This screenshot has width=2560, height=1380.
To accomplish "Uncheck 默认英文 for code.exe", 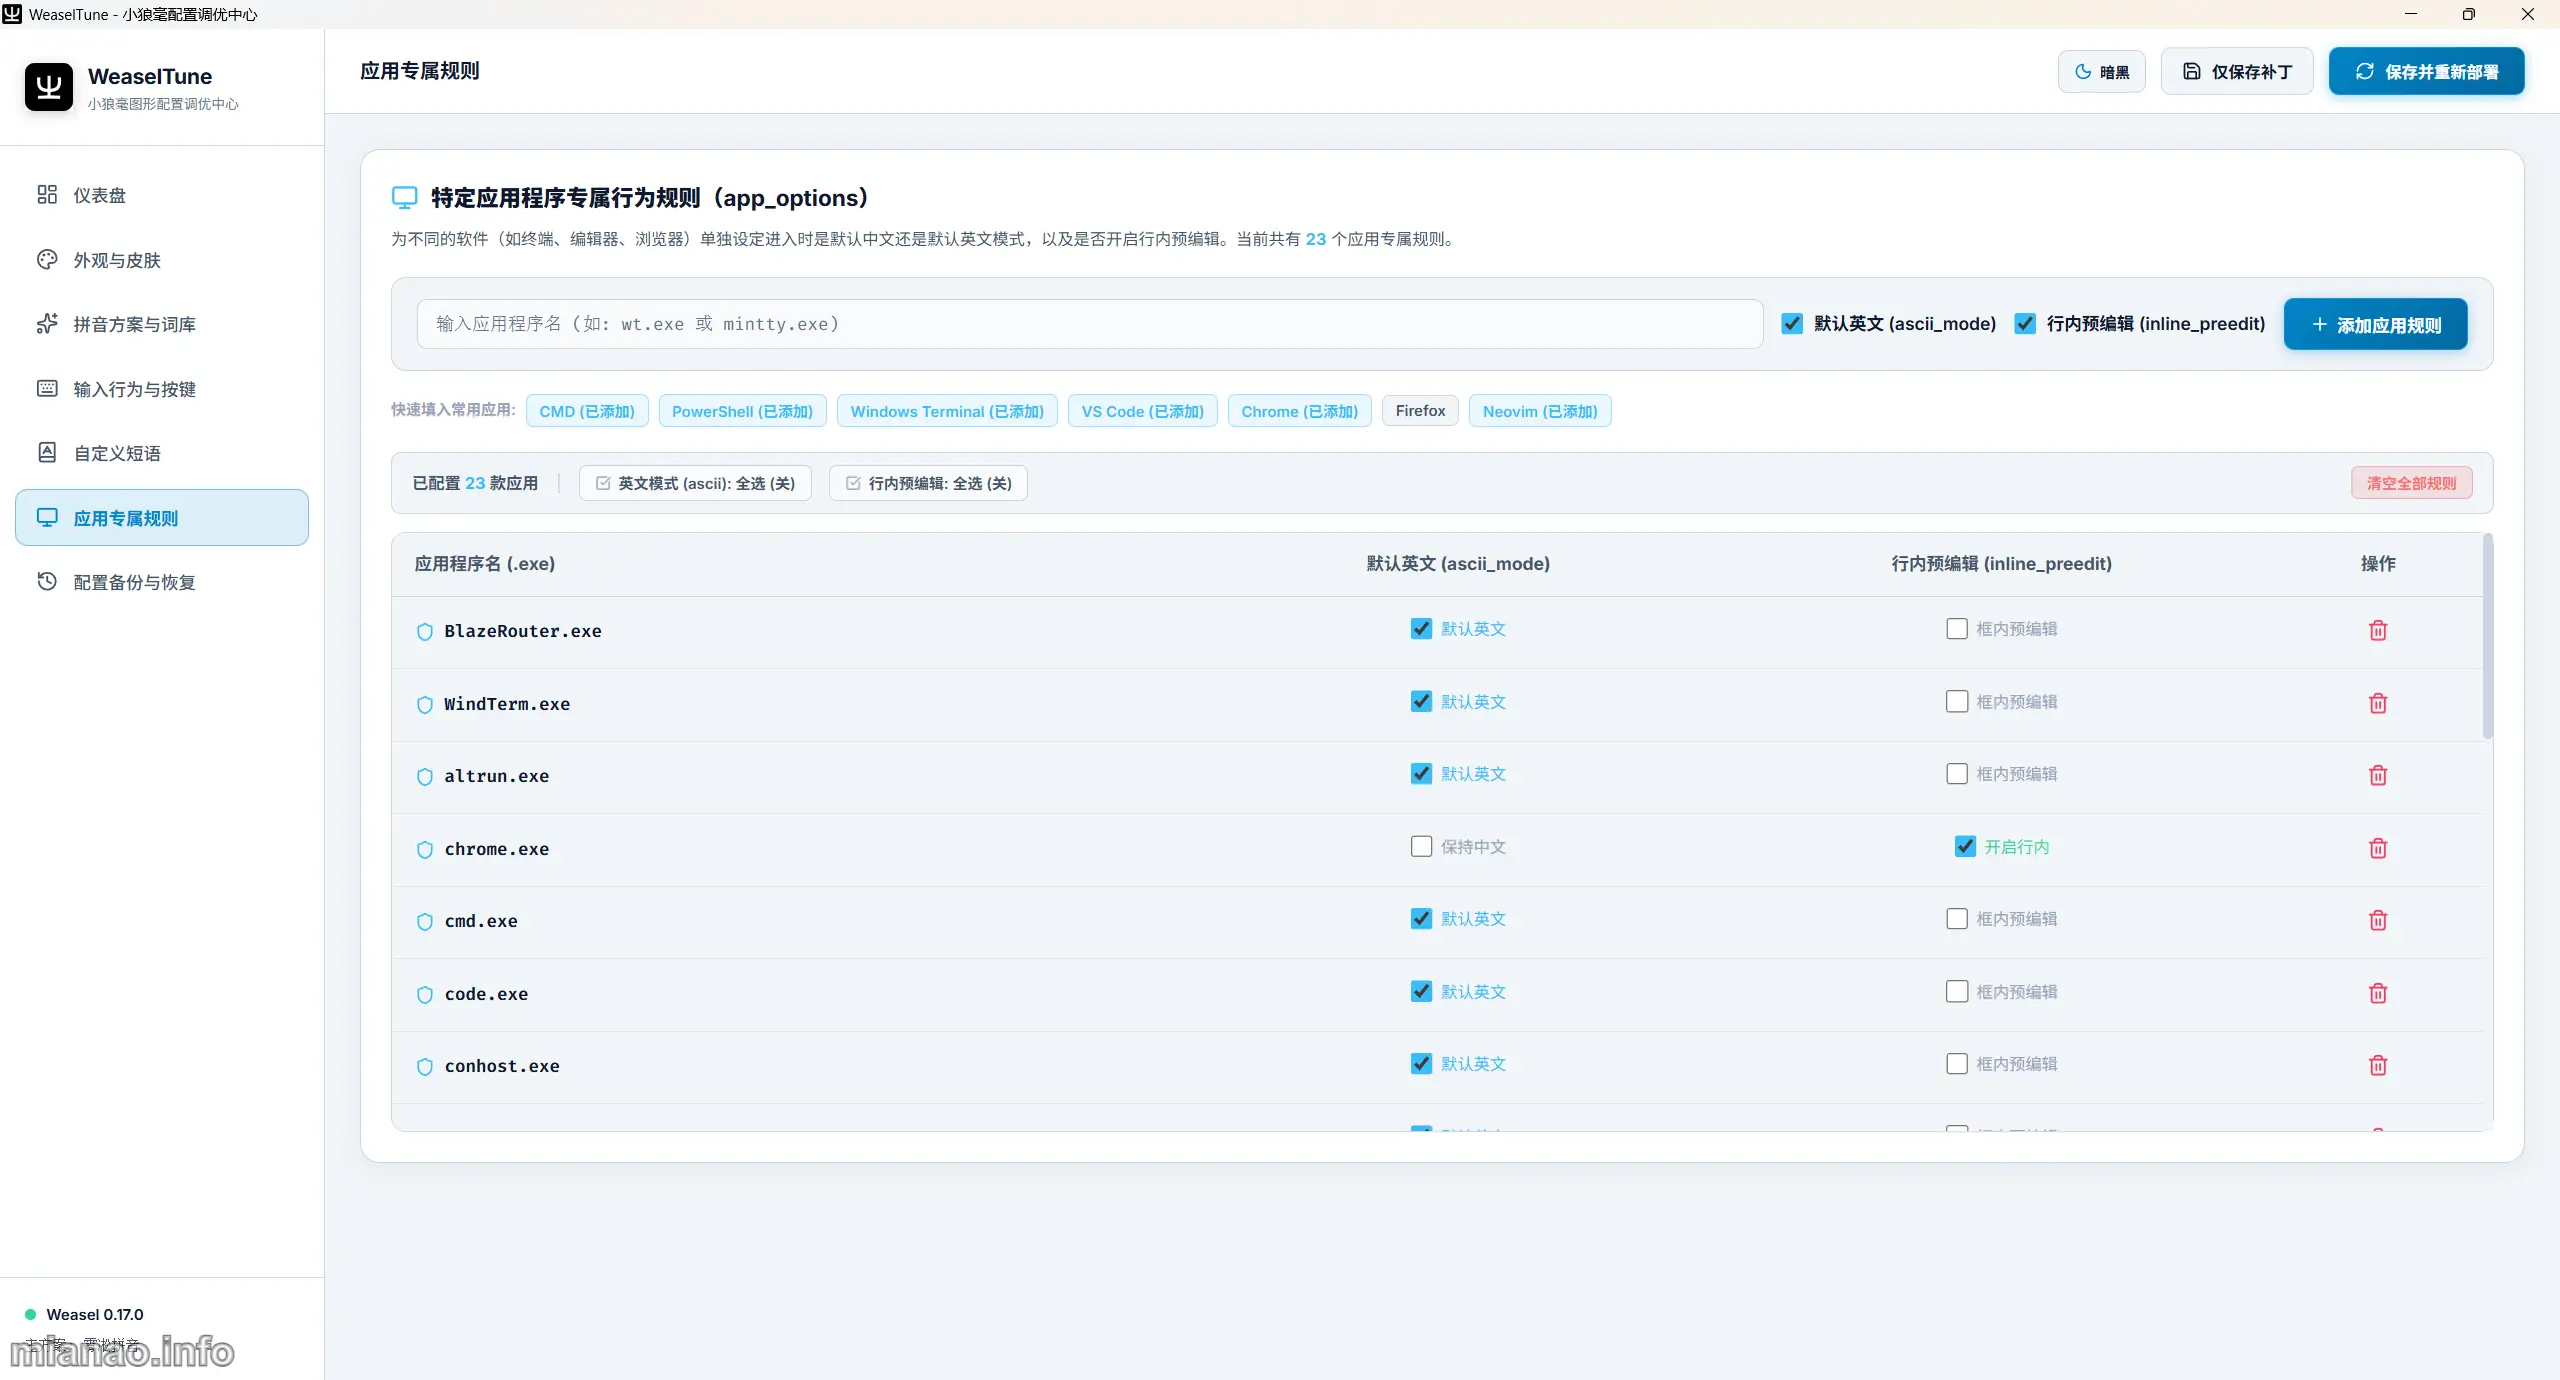I will [x=1421, y=991].
